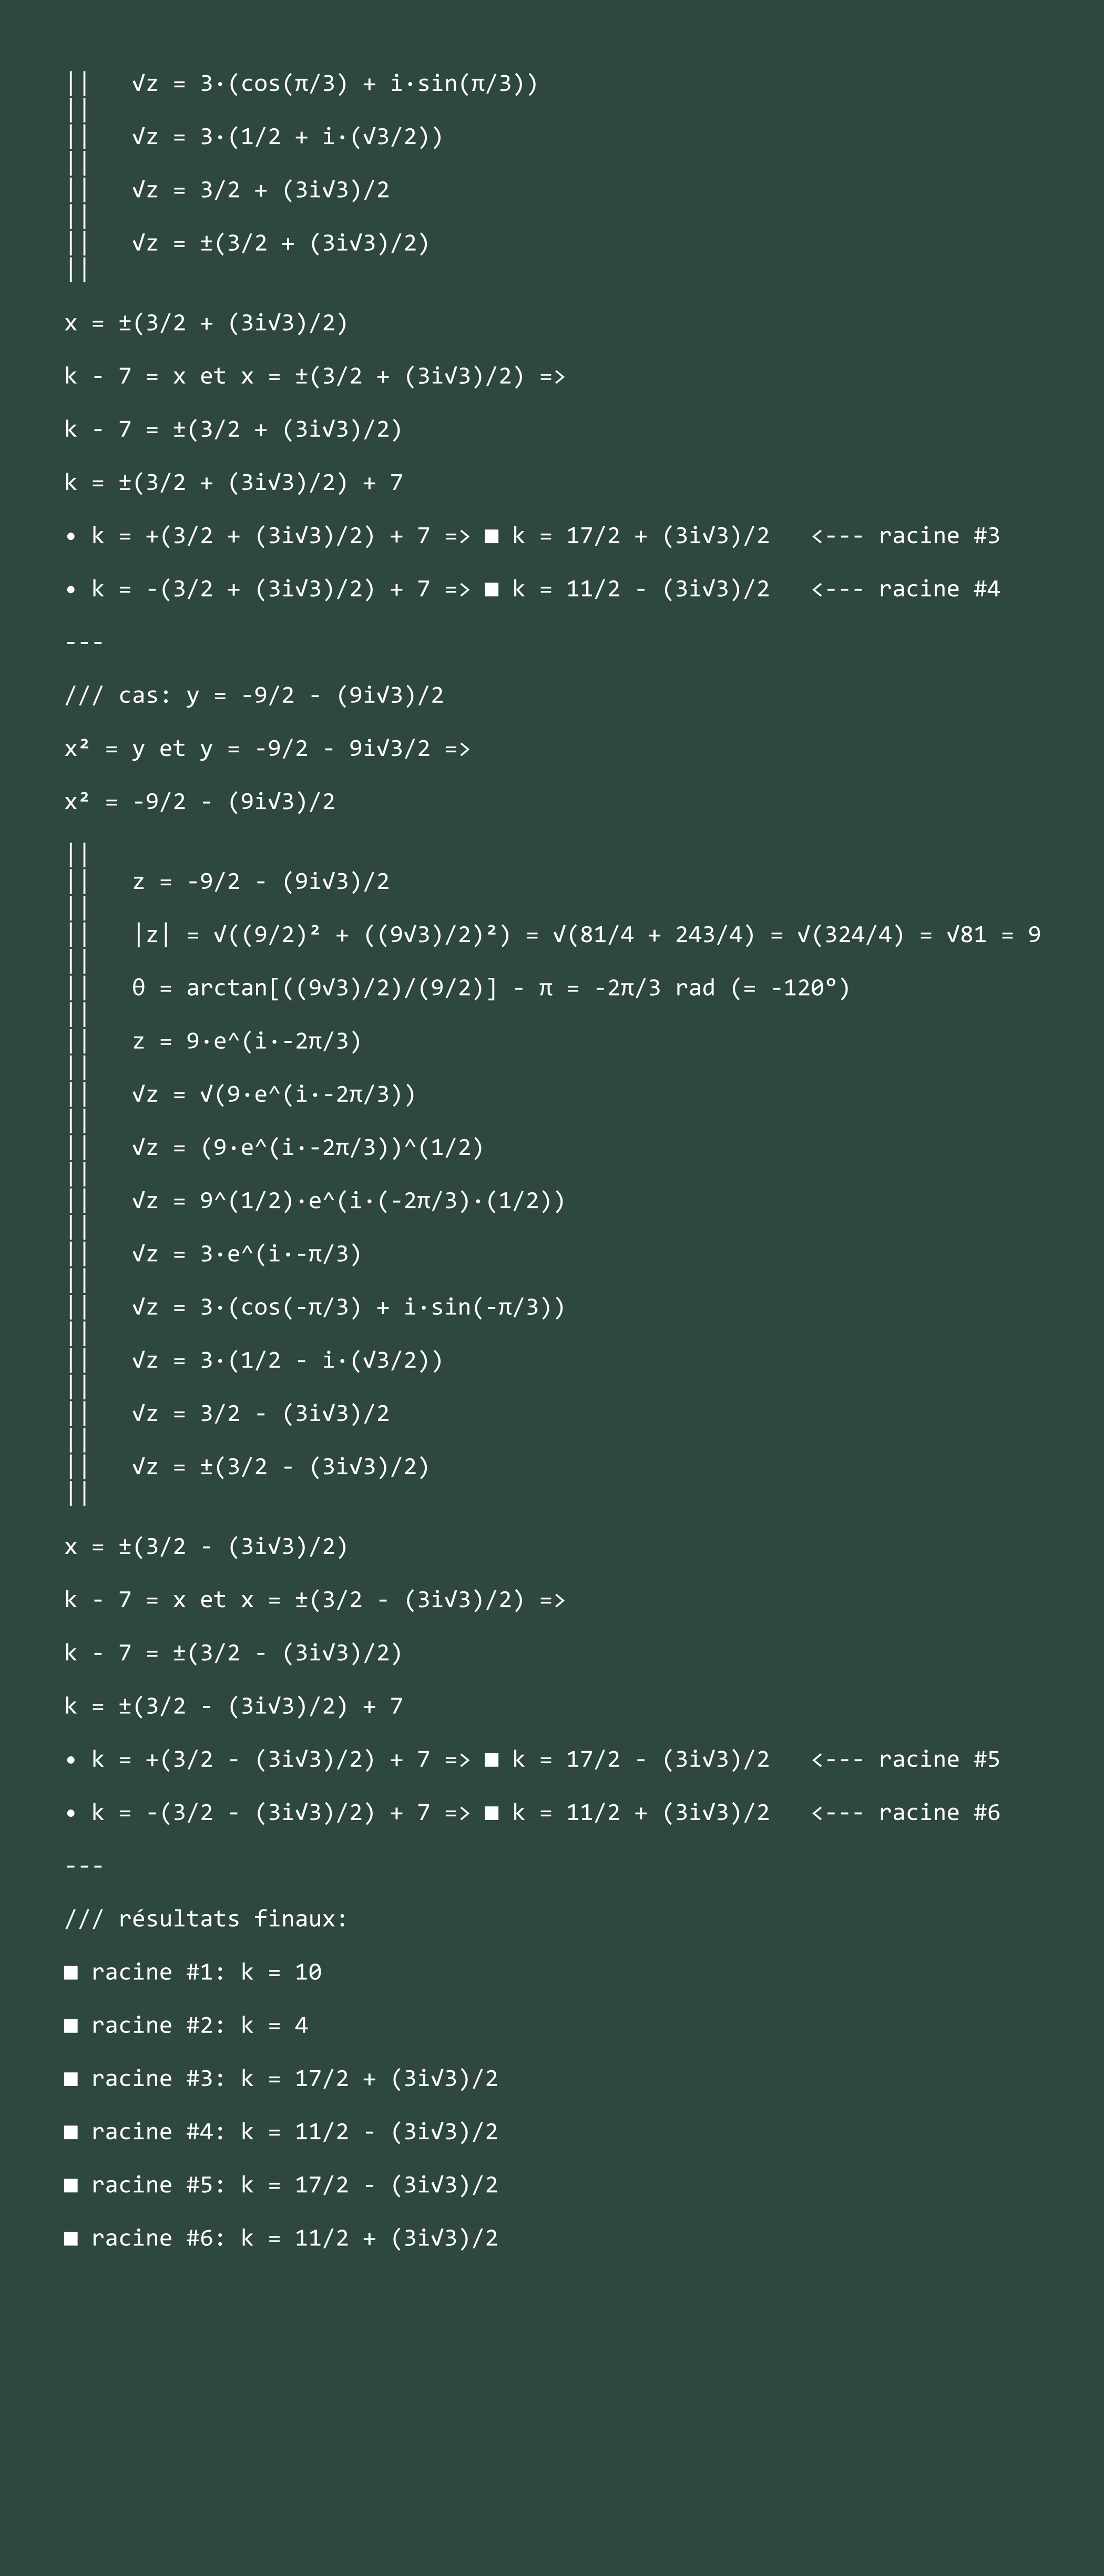Click the white square before 'k = 17/2 + (3i√3)/2' in the racine #3 line
This screenshot has height=2576, width=1104.
(492, 536)
